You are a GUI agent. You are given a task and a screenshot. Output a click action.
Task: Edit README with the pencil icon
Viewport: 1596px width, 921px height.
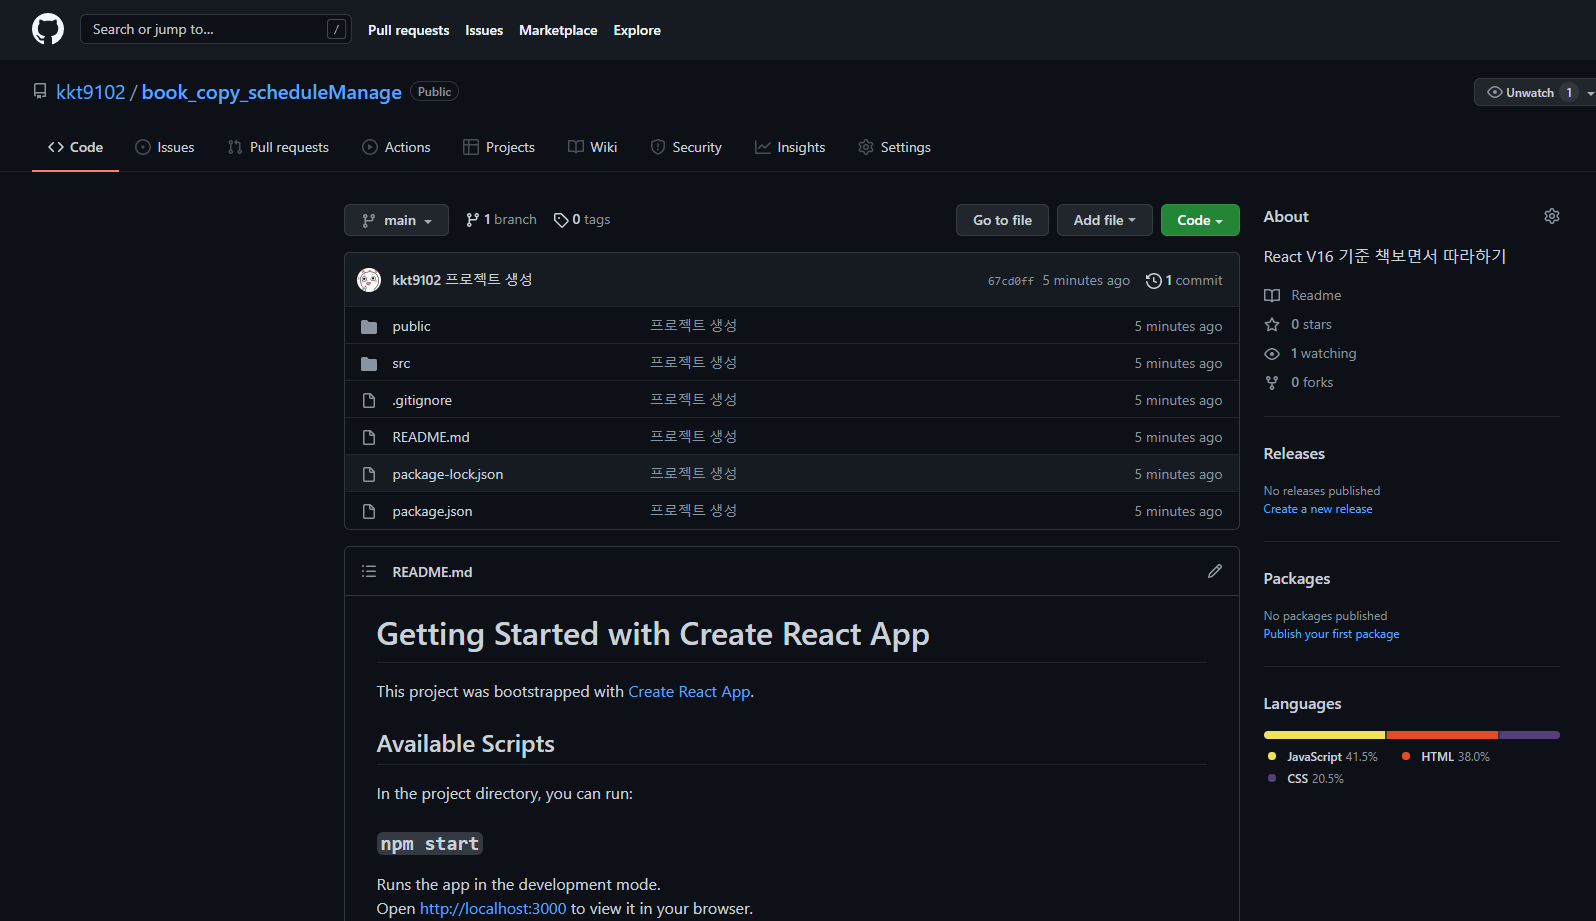pyautogui.click(x=1214, y=571)
